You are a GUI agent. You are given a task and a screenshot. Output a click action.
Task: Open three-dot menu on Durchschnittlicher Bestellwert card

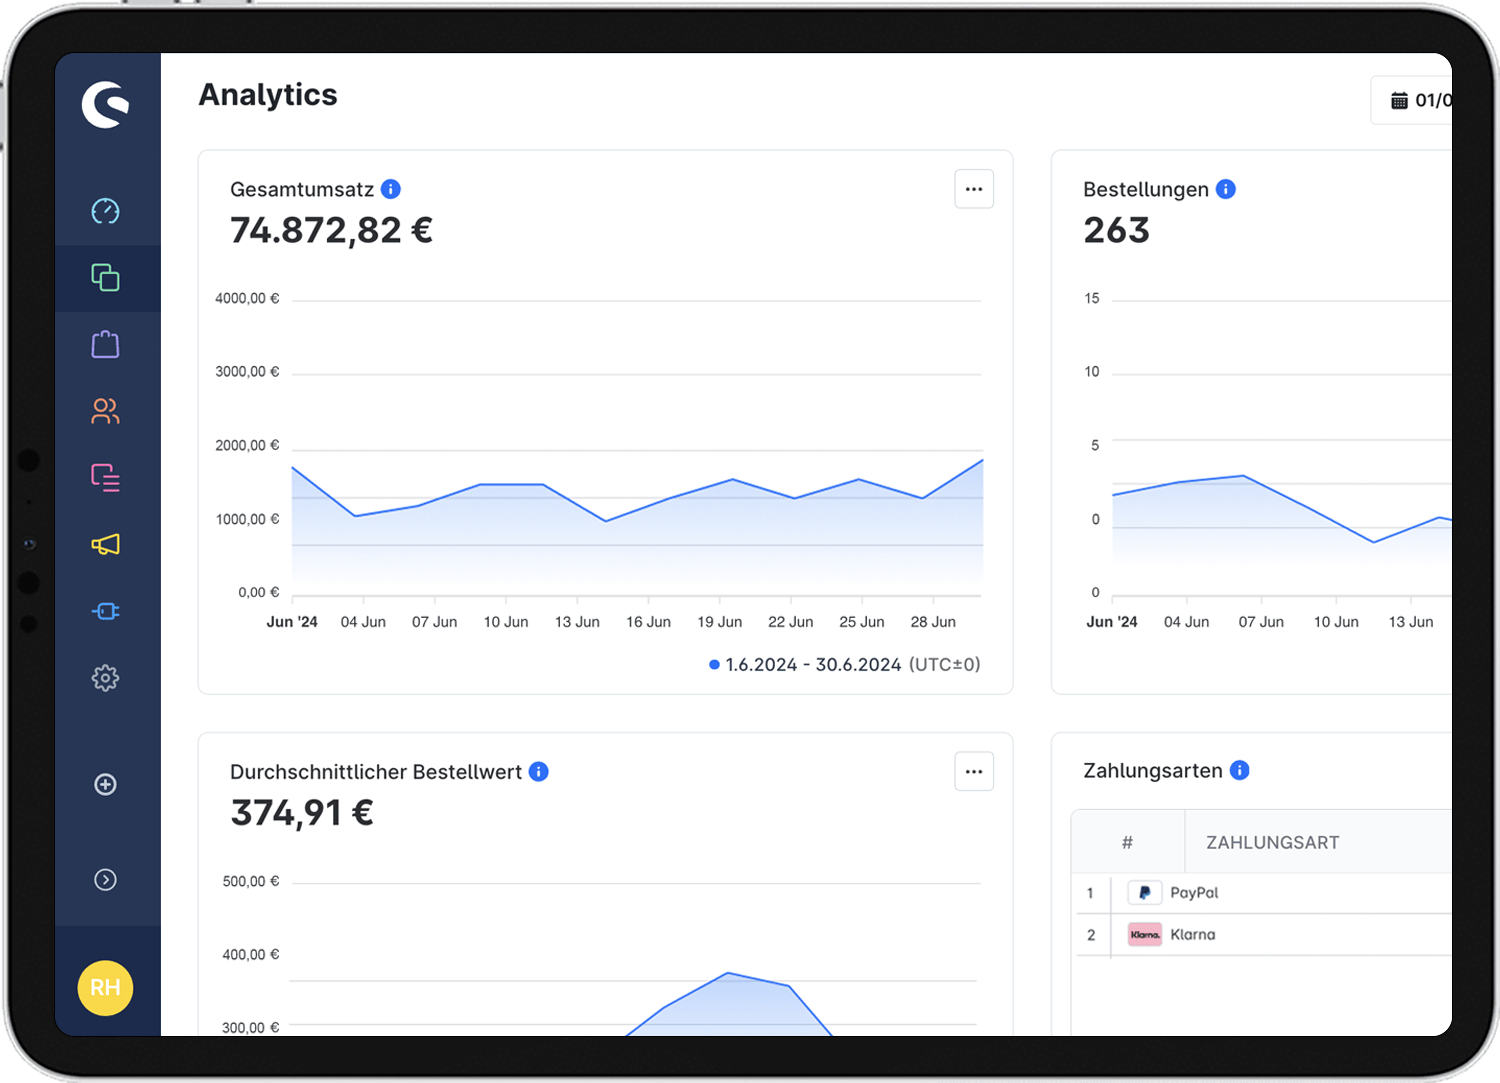pyautogui.click(x=974, y=771)
